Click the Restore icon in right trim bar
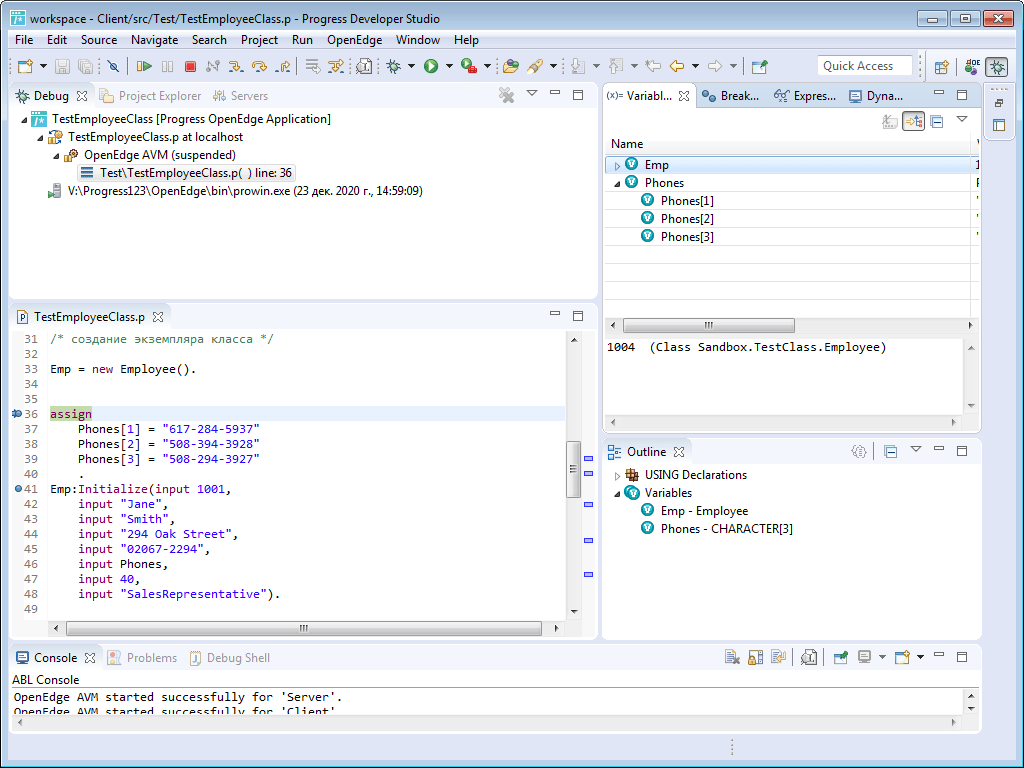Image resolution: width=1024 pixels, height=768 pixels. [999, 103]
